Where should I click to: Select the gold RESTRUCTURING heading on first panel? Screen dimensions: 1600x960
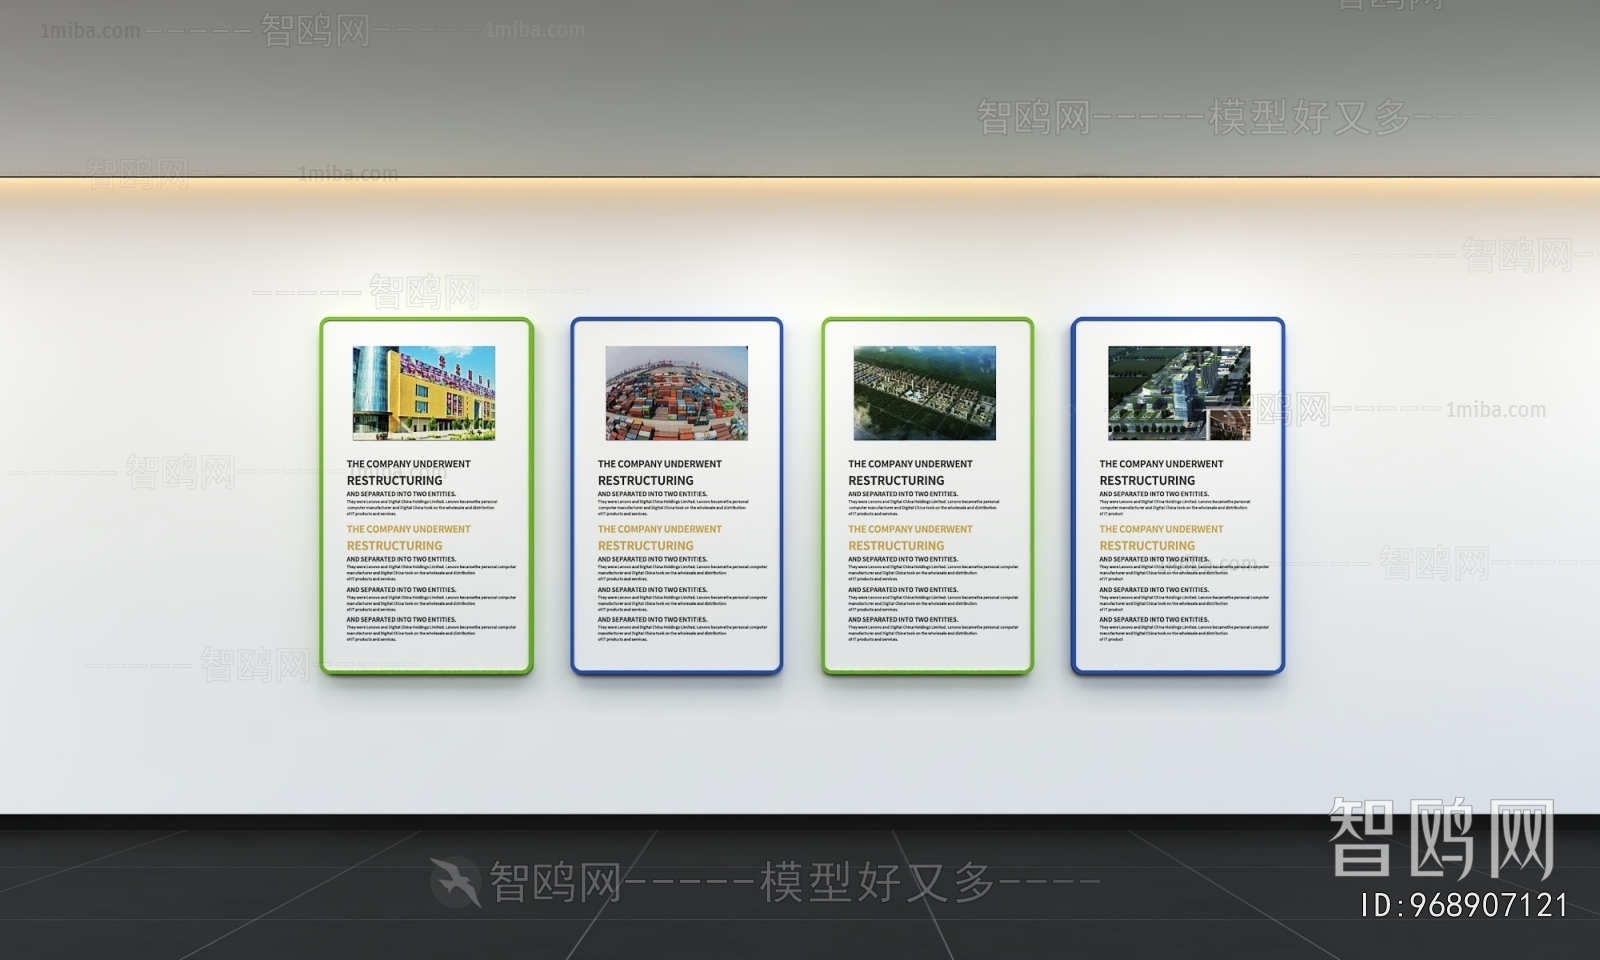click(x=394, y=546)
